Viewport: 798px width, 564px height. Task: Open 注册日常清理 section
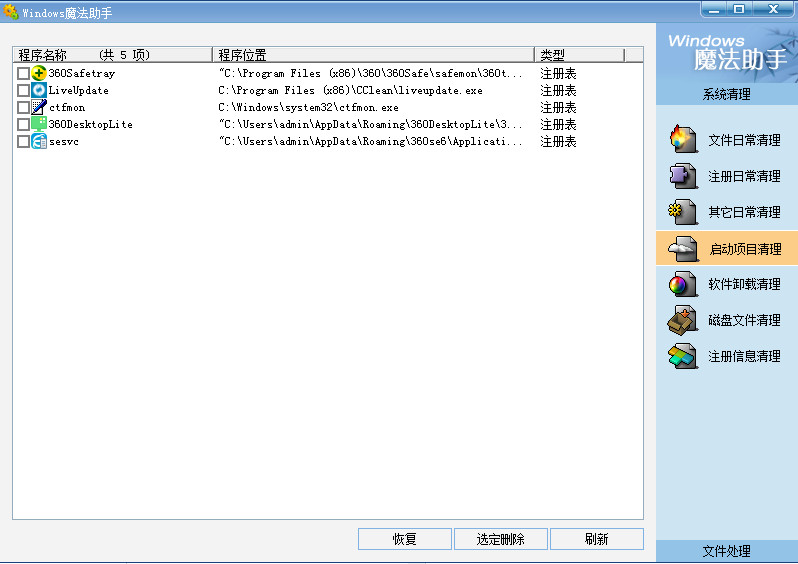click(x=727, y=176)
